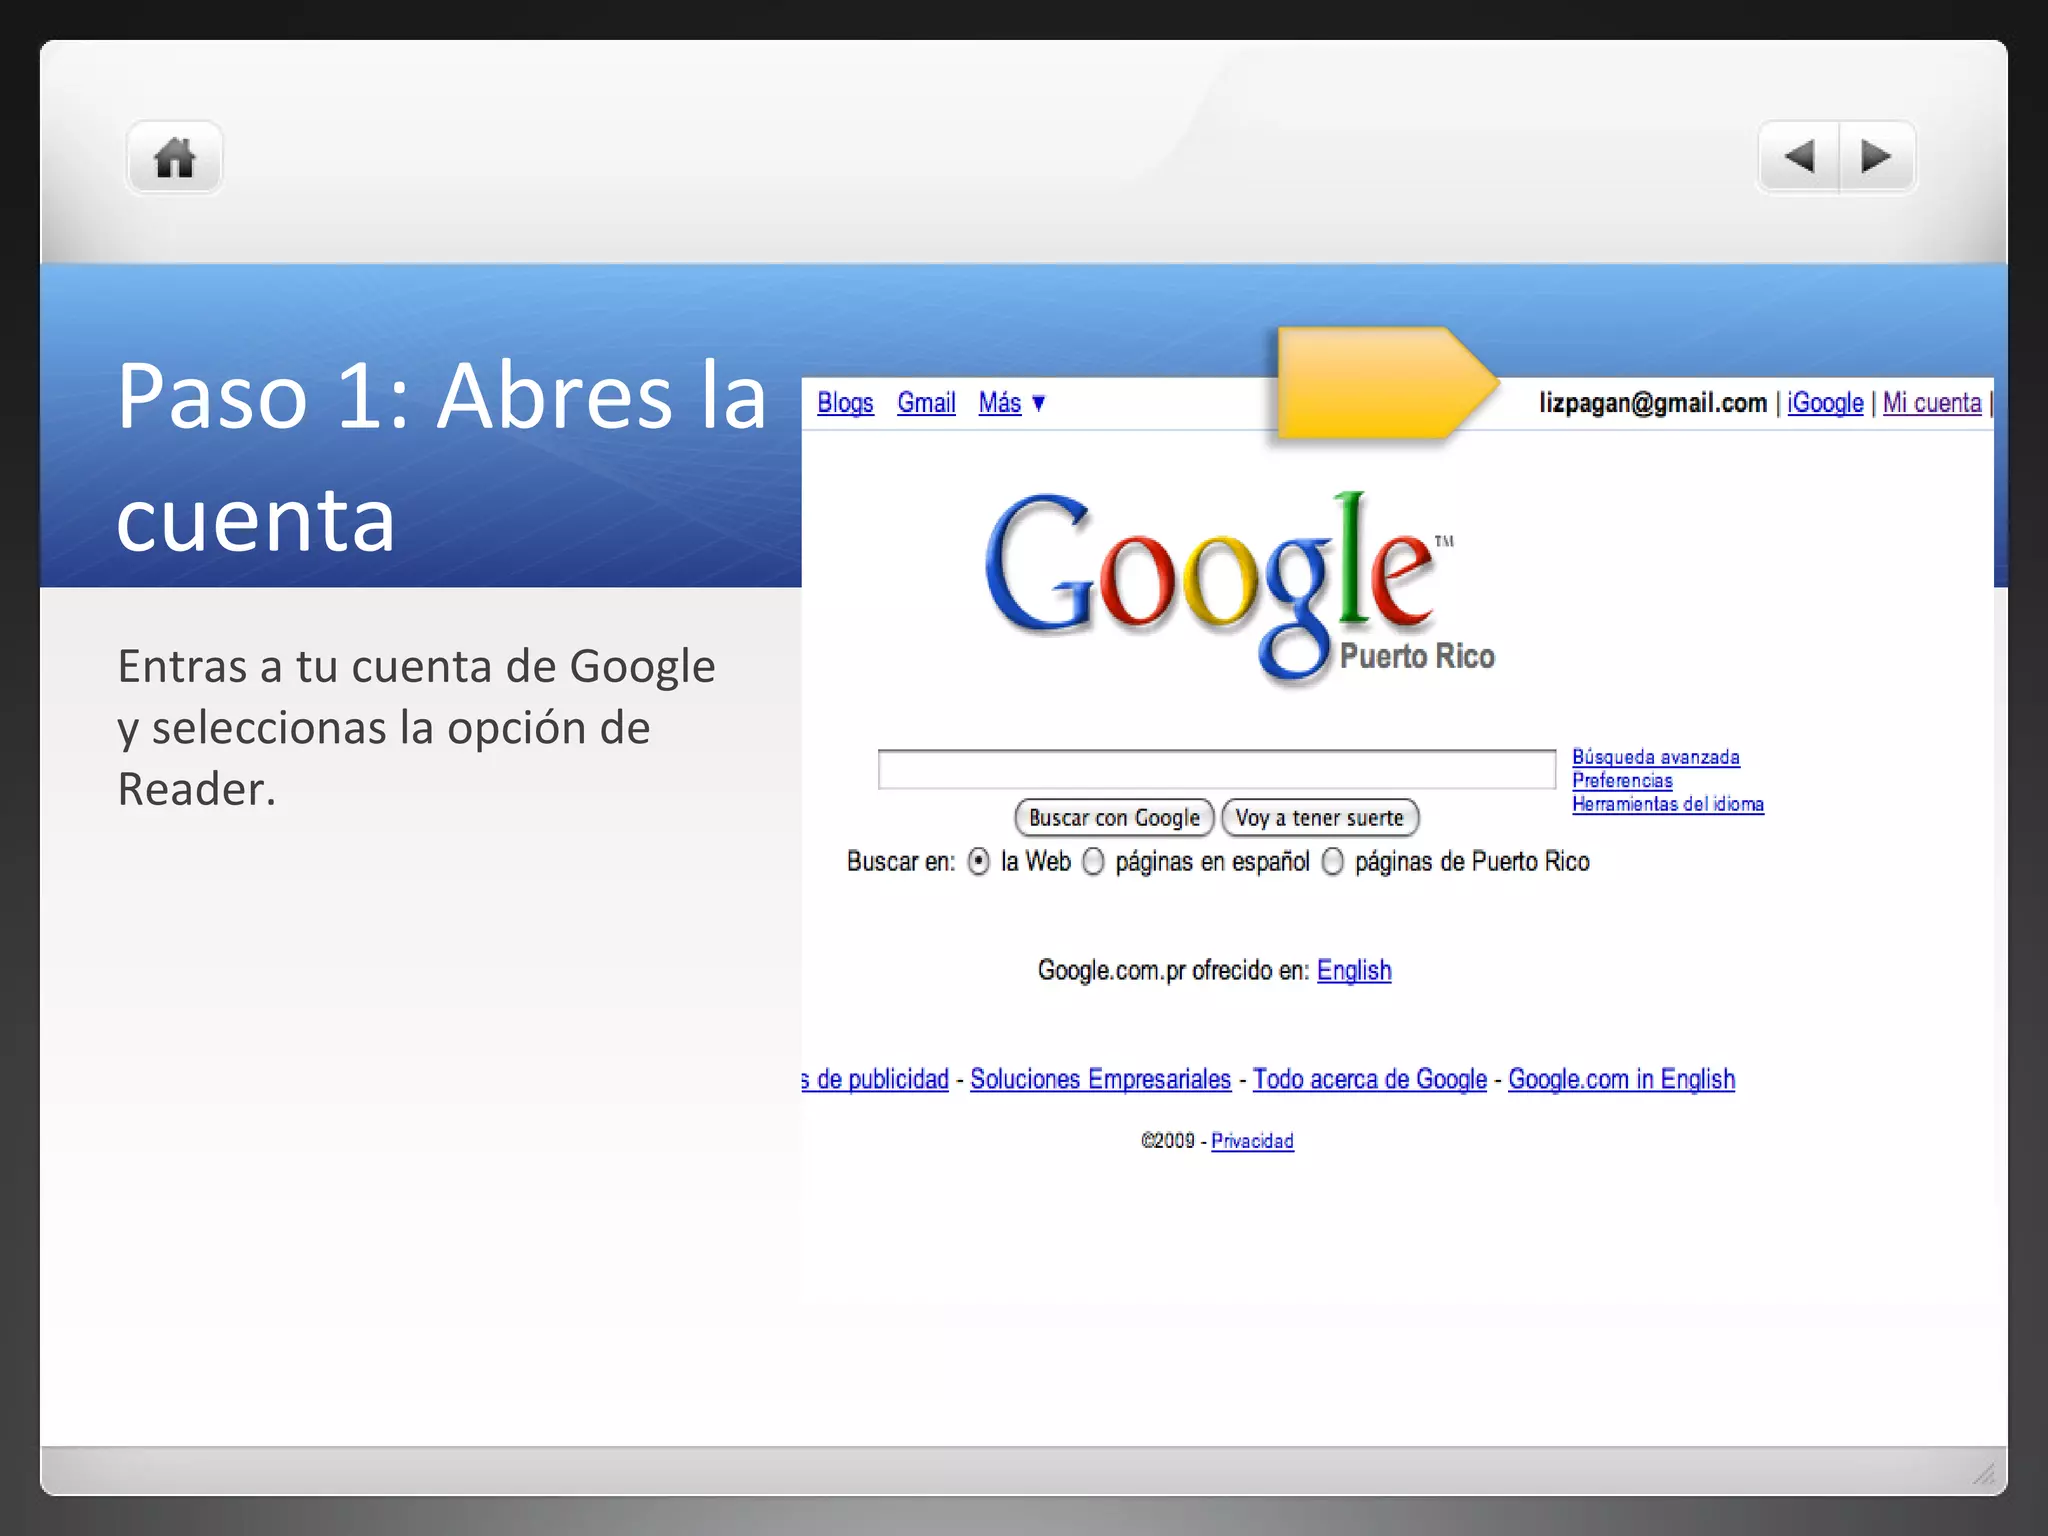Image resolution: width=2048 pixels, height=1536 pixels.
Task: Open the Gmail link
Action: pos(926,403)
